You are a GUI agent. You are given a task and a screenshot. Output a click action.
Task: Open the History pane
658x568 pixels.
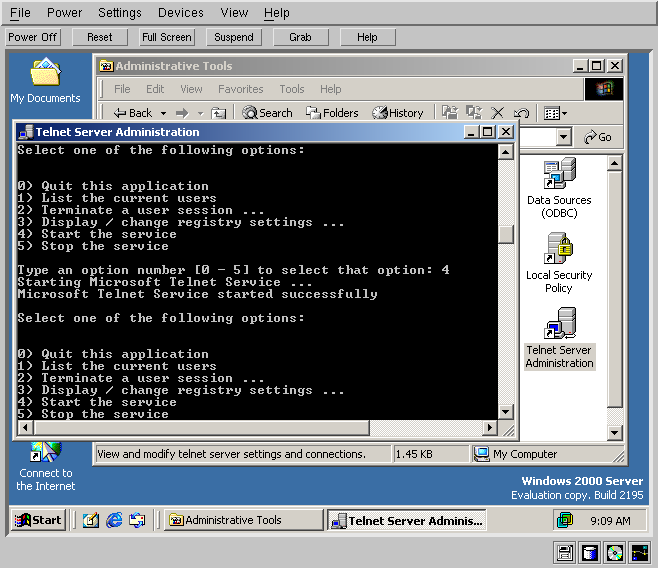[398, 113]
